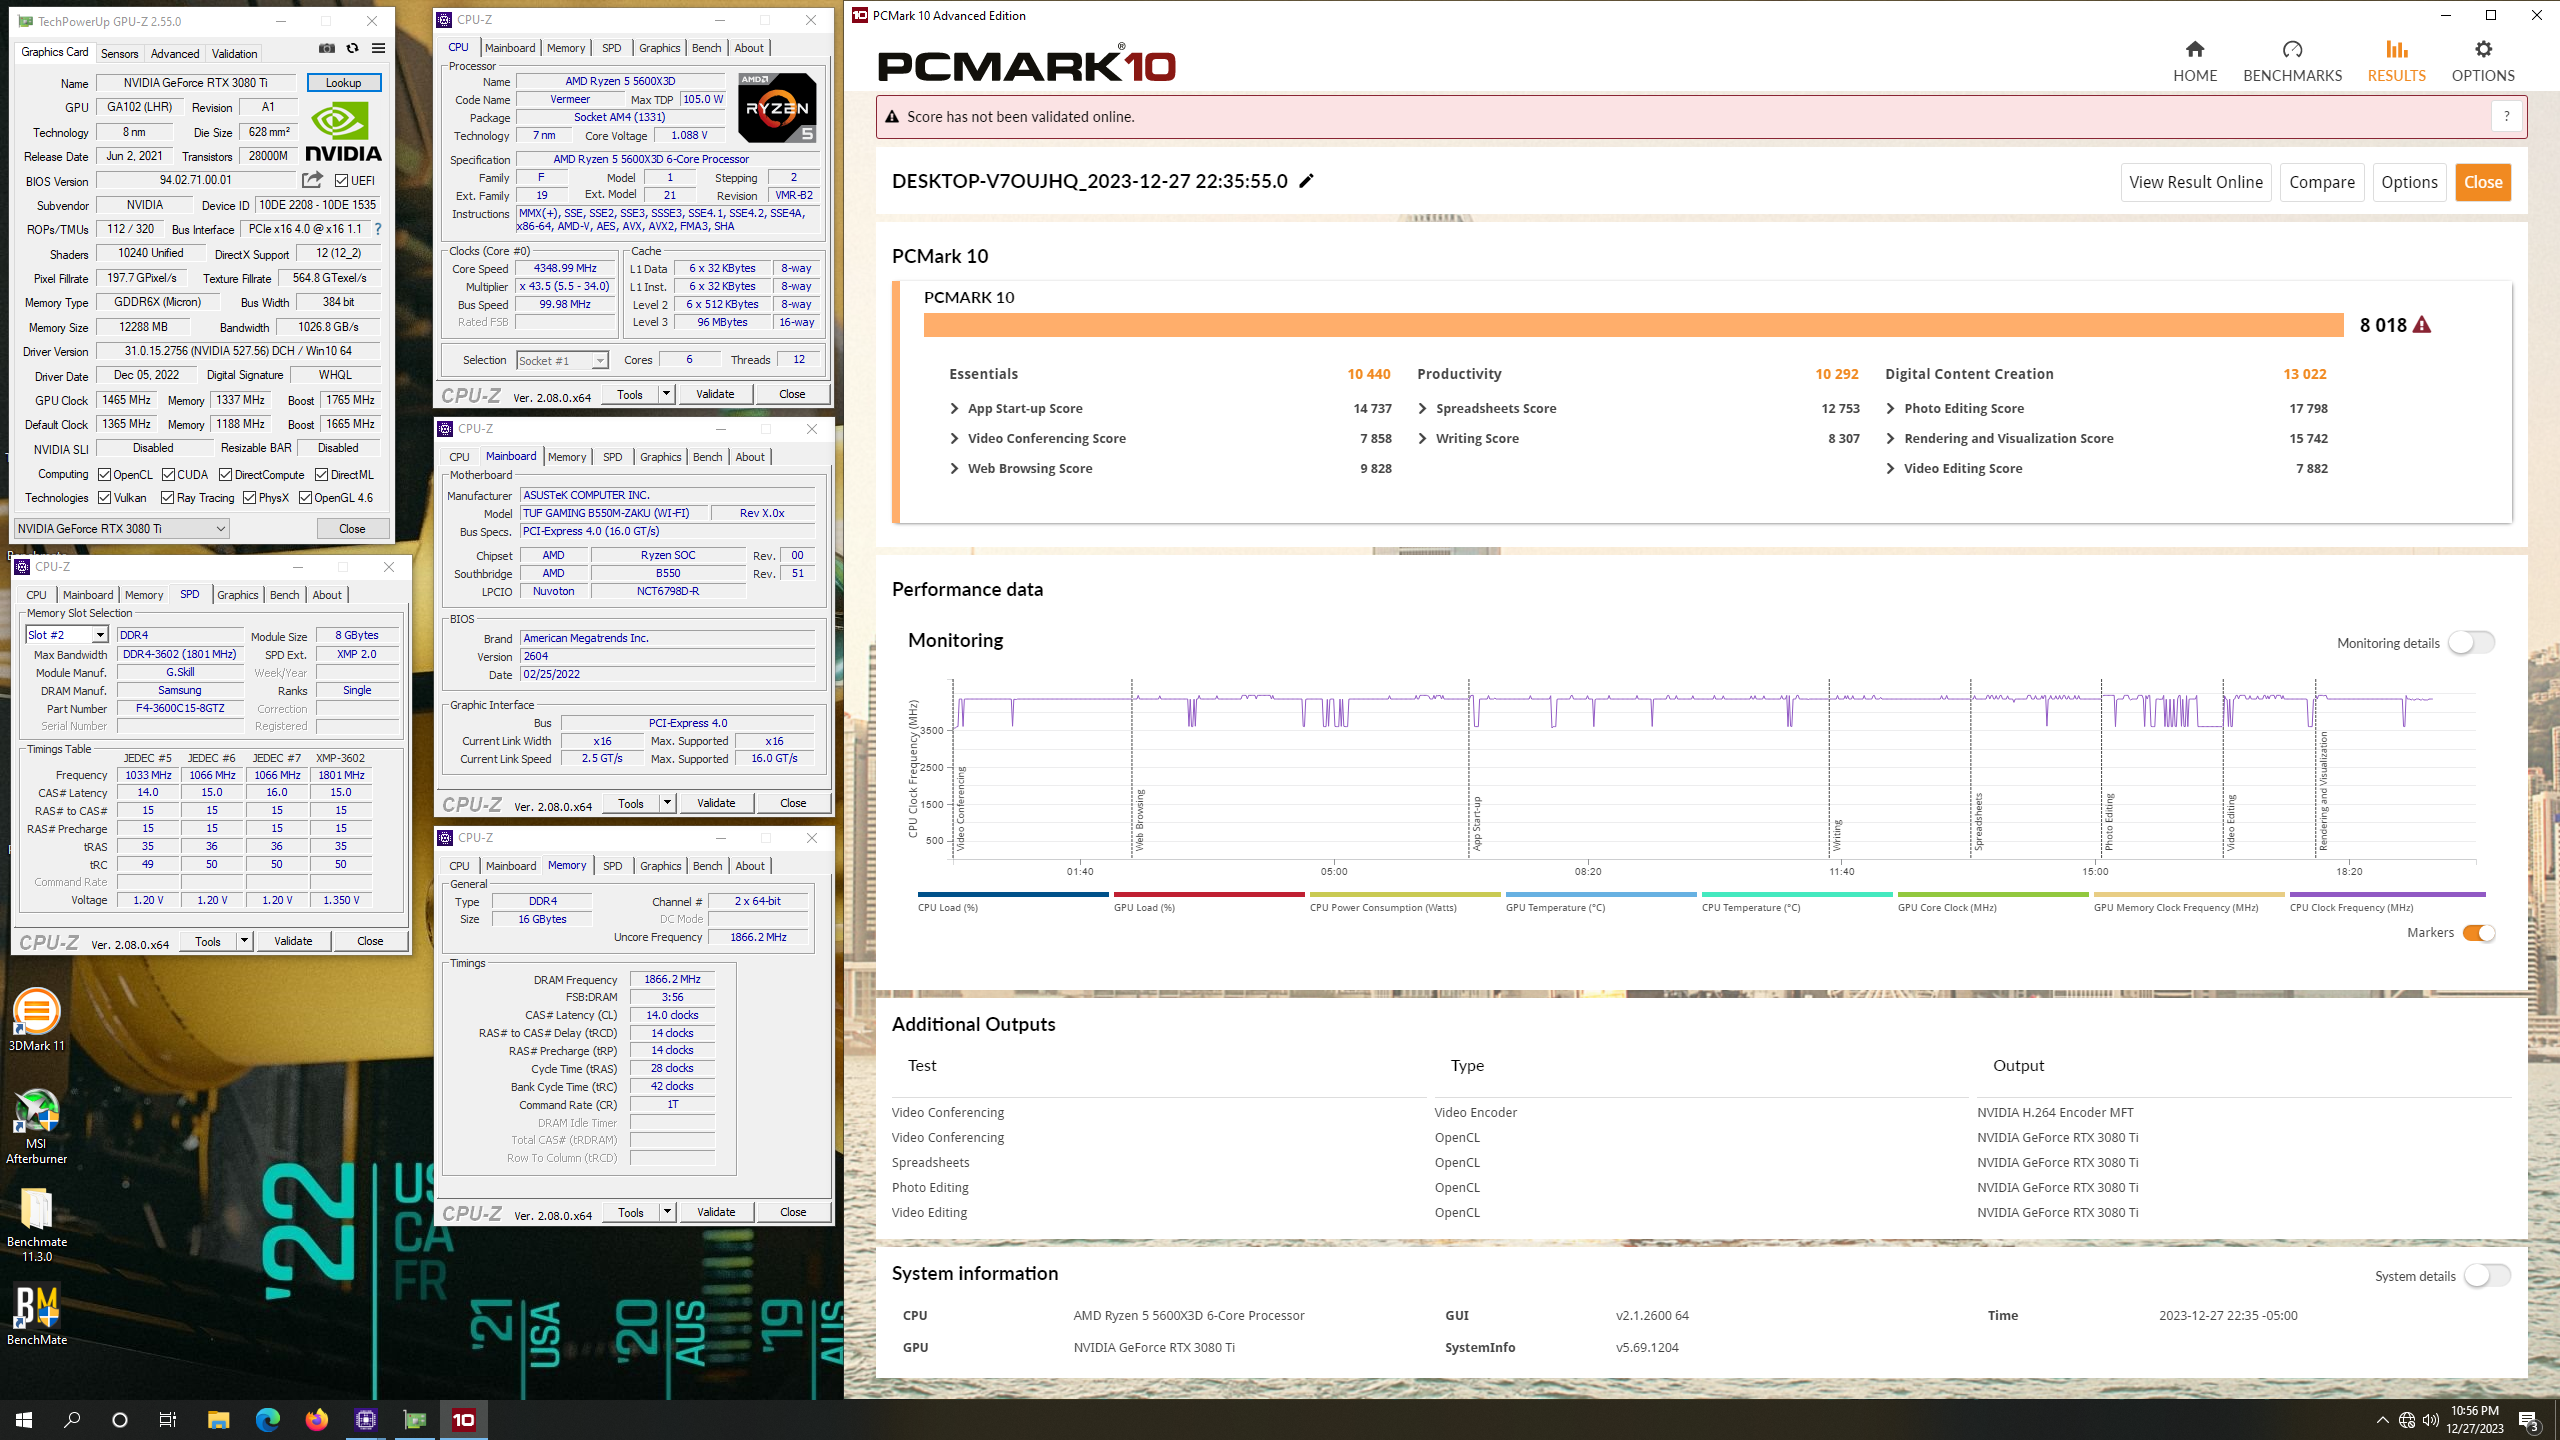Click the Compare button in PCMark
The height and width of the screenshot is (1440, 2560).
click(x=2322, y=182)
